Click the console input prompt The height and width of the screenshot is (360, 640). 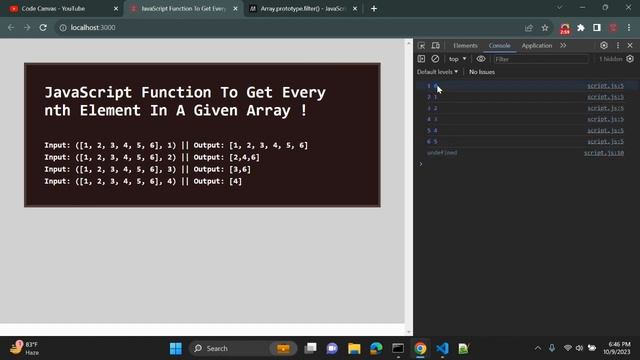coord(527,164)
